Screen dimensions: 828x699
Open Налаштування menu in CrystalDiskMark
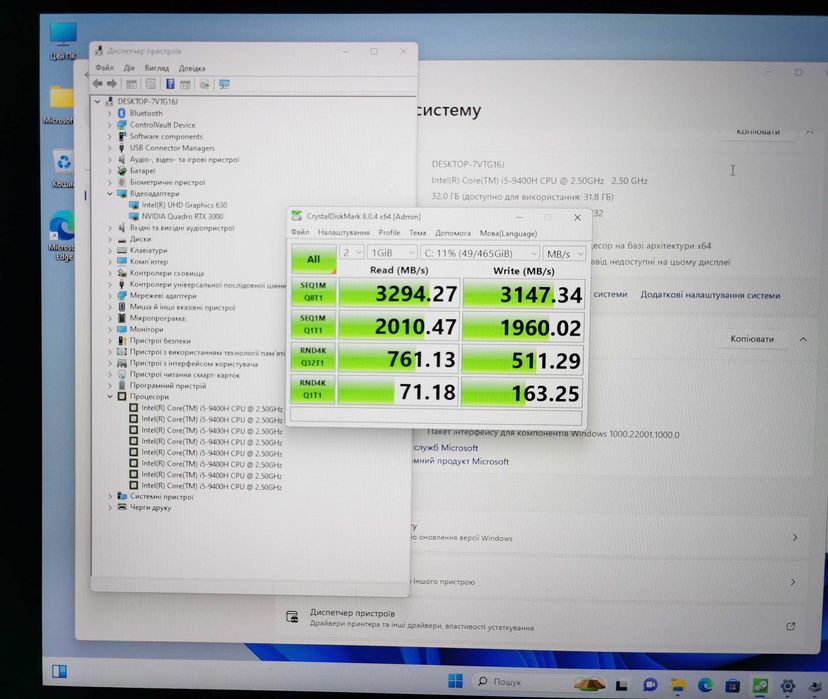point(344,232)
